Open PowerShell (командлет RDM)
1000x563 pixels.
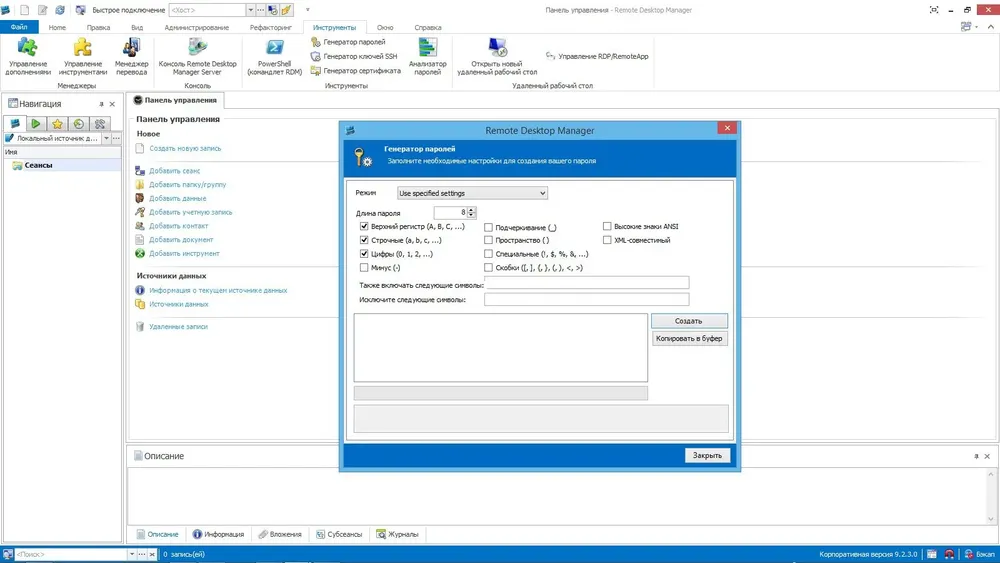[274, 57]
